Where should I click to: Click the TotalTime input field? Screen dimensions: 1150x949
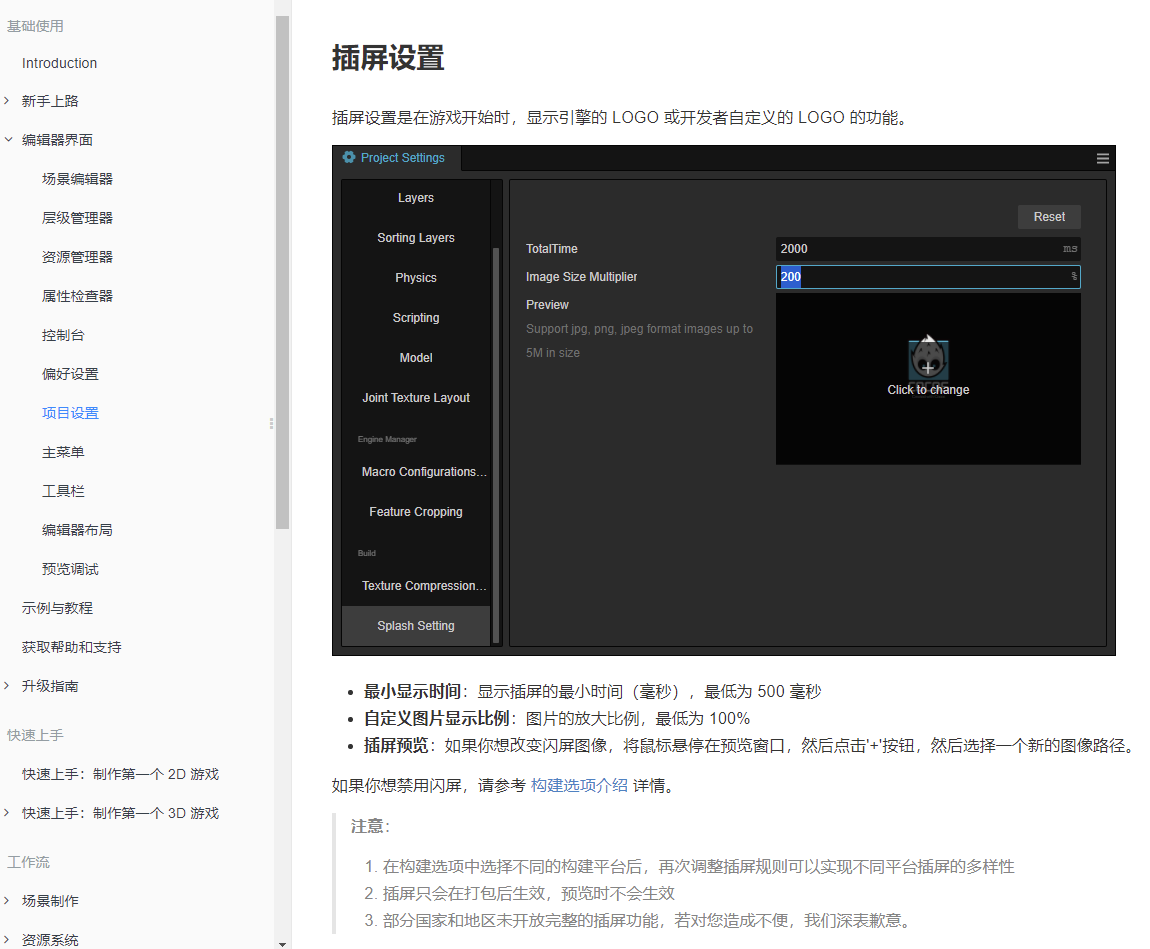928,249
